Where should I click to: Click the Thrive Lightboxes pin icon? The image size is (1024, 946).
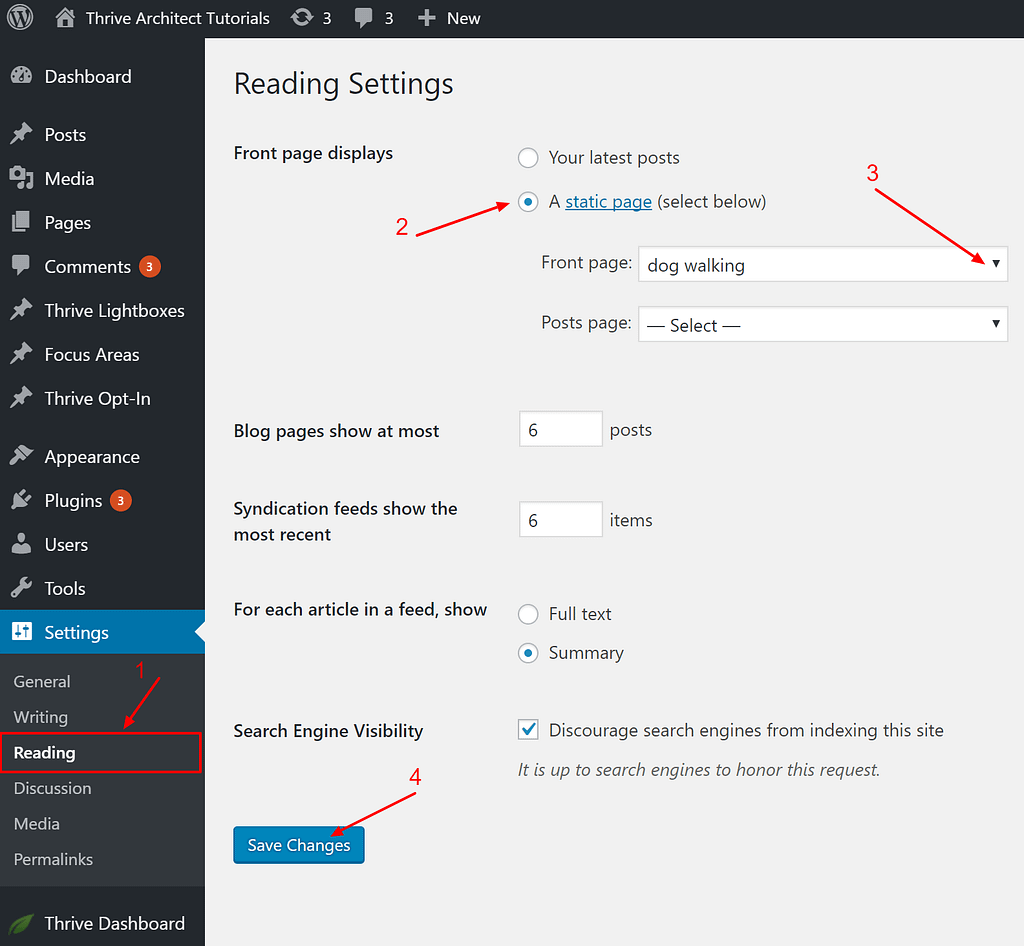tap(22, 309)
